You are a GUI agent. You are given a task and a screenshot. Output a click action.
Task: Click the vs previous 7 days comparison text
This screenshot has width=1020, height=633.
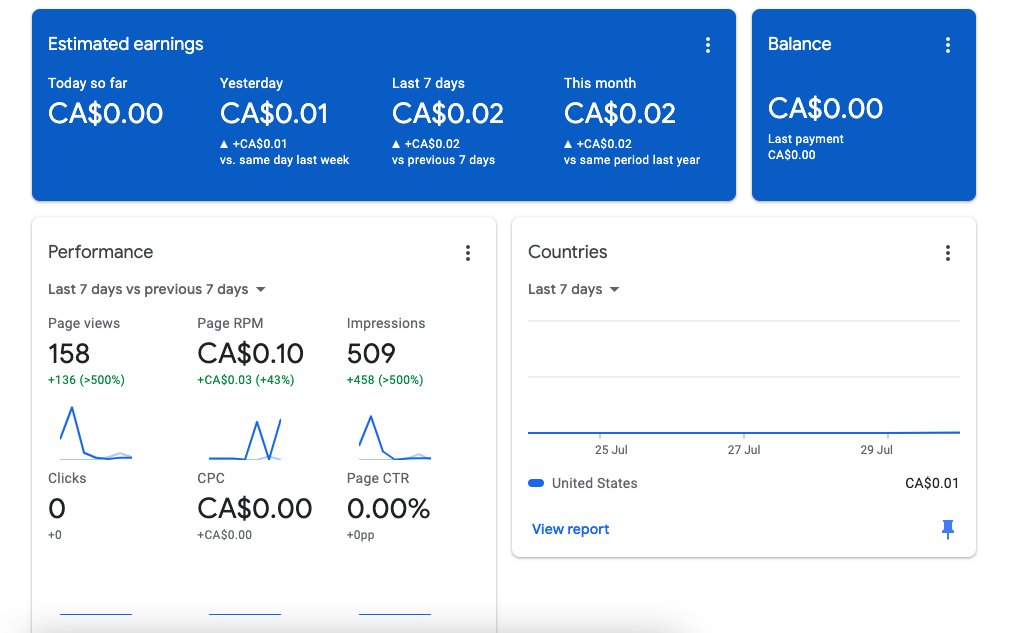(x=443, y=160)
